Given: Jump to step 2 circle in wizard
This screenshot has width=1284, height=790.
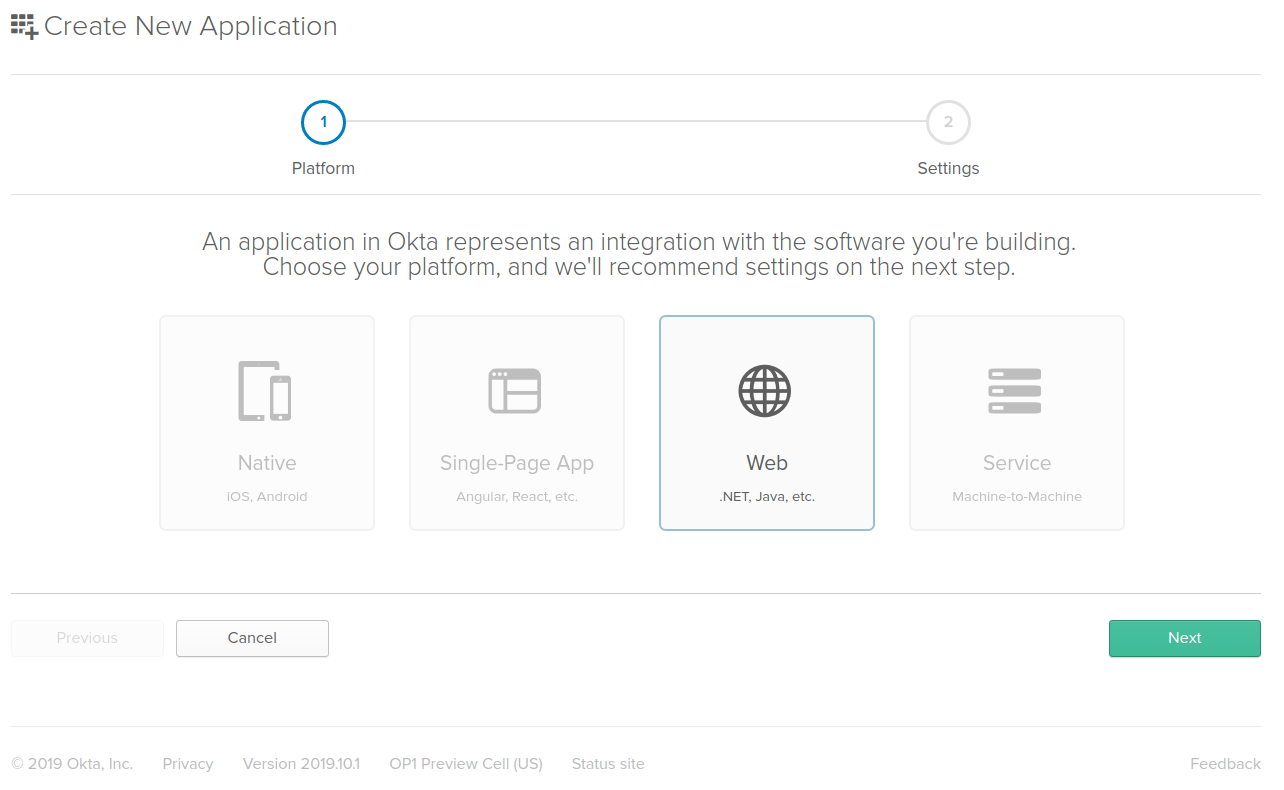Looking at the screenshot, I should (948, 123).
